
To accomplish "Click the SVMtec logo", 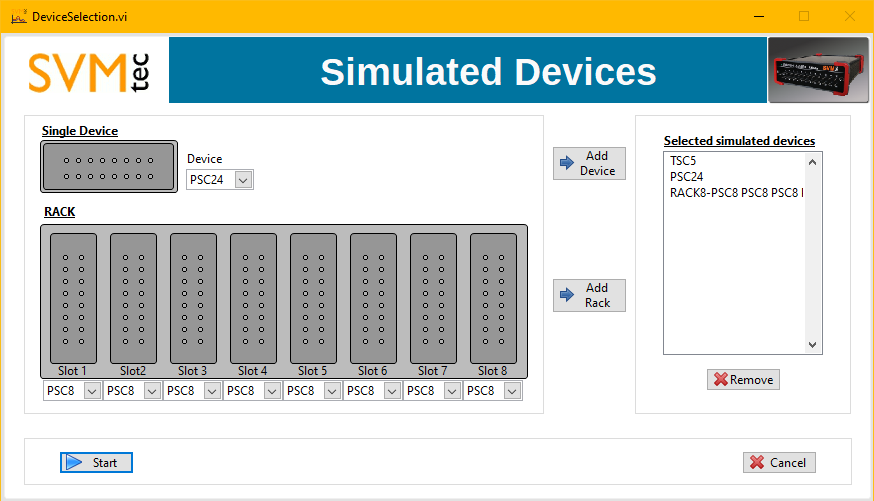I will (89, 72).
